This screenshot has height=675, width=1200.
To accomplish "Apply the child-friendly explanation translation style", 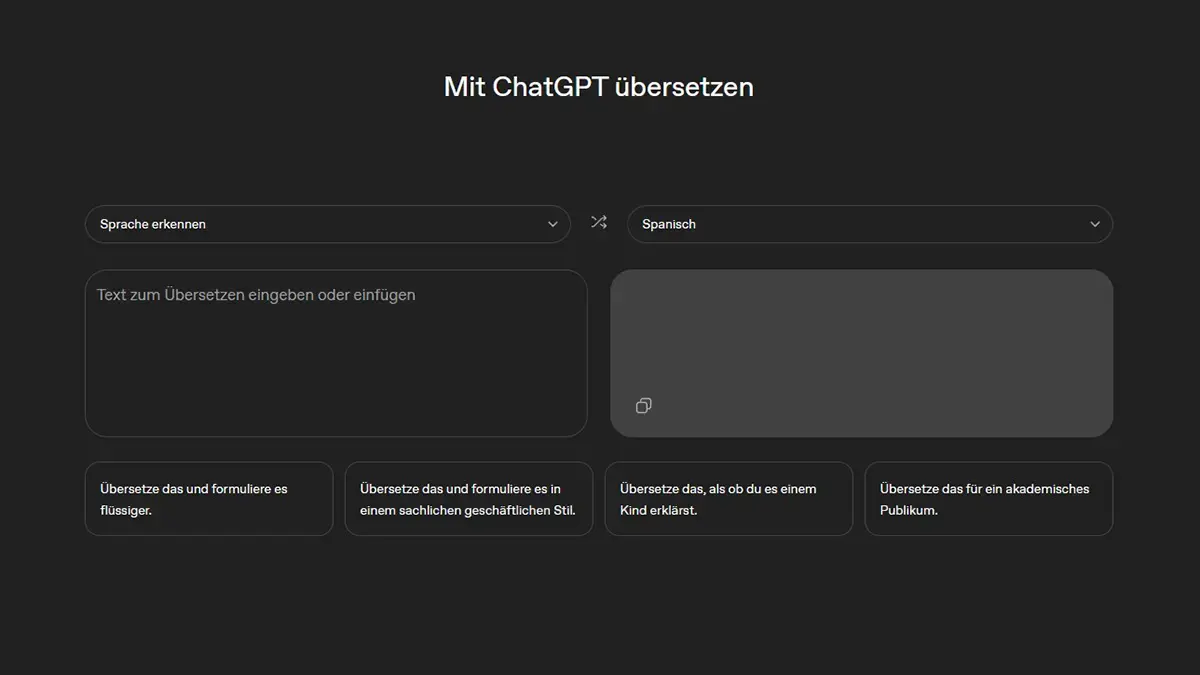I will (728, 499).
